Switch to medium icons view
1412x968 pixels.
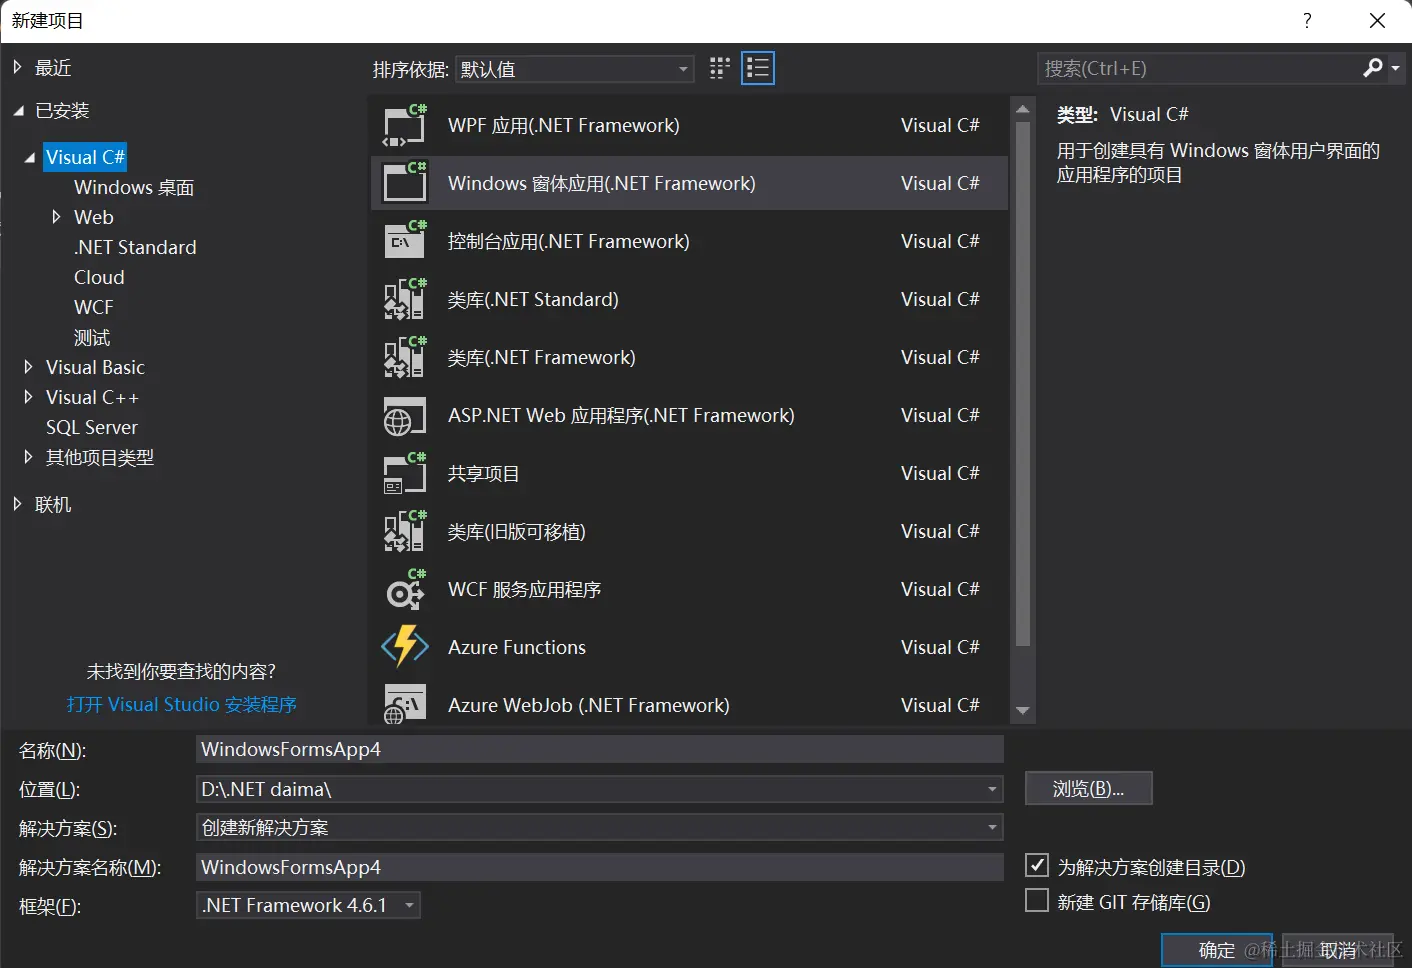tap(720, 68)
